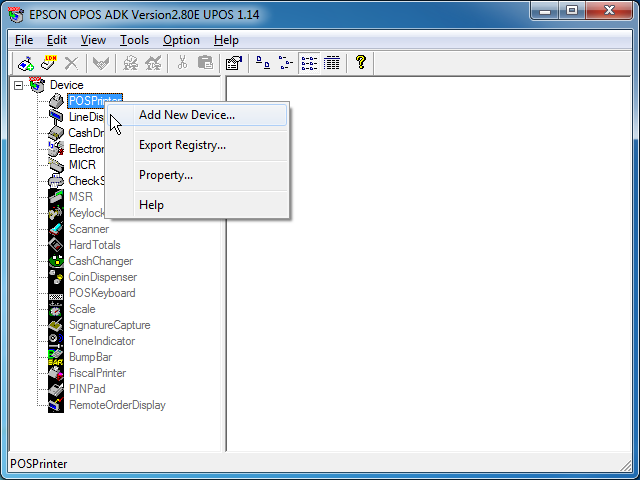Click the Device root node icon
640x480 pixels.
tap(37, 84)
